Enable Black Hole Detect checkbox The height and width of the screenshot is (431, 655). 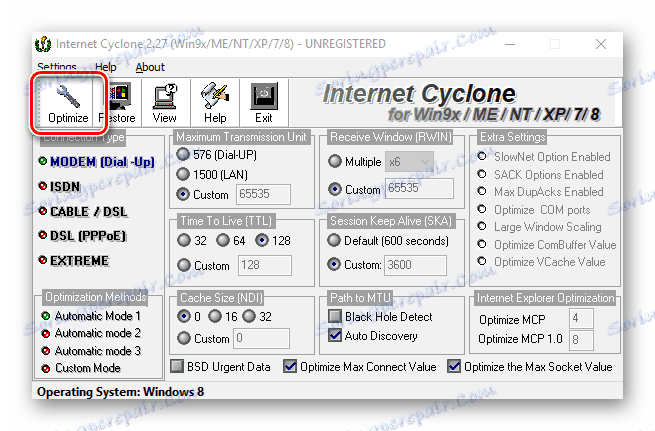point(335,317)
